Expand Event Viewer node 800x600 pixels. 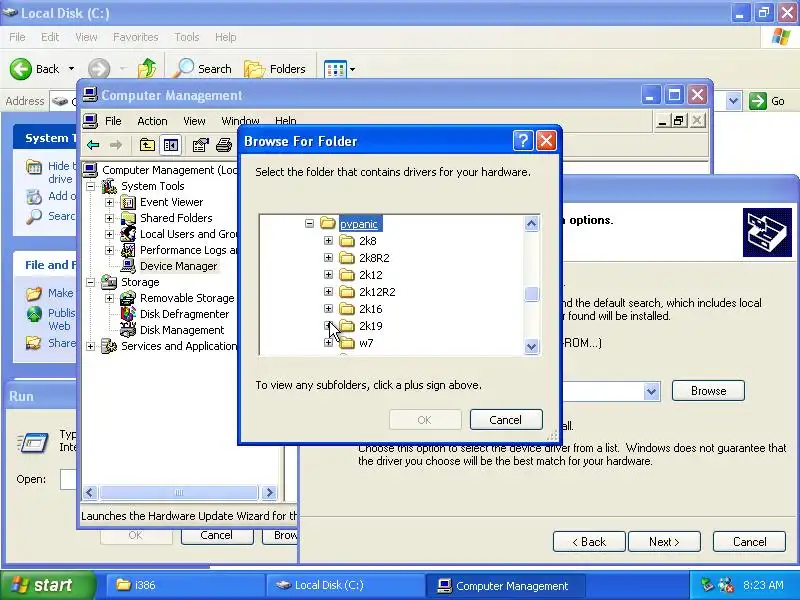109,203
